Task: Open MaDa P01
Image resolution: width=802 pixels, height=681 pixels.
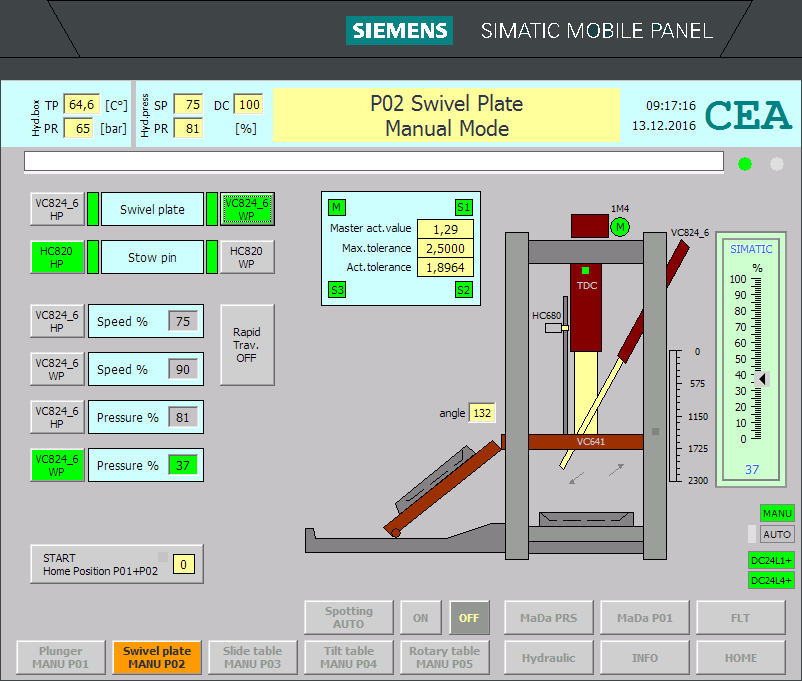Action: (645, 618)
